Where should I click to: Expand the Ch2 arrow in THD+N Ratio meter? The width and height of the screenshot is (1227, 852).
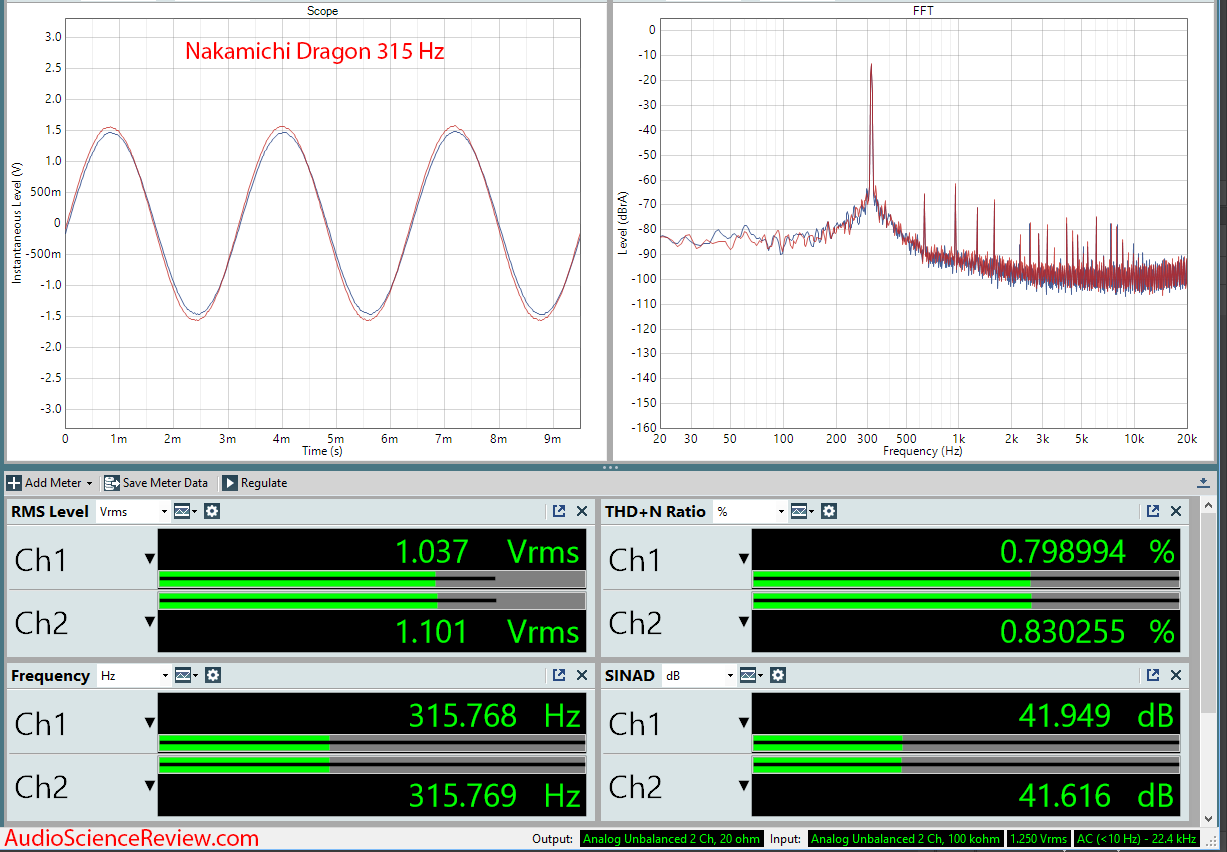744,622
